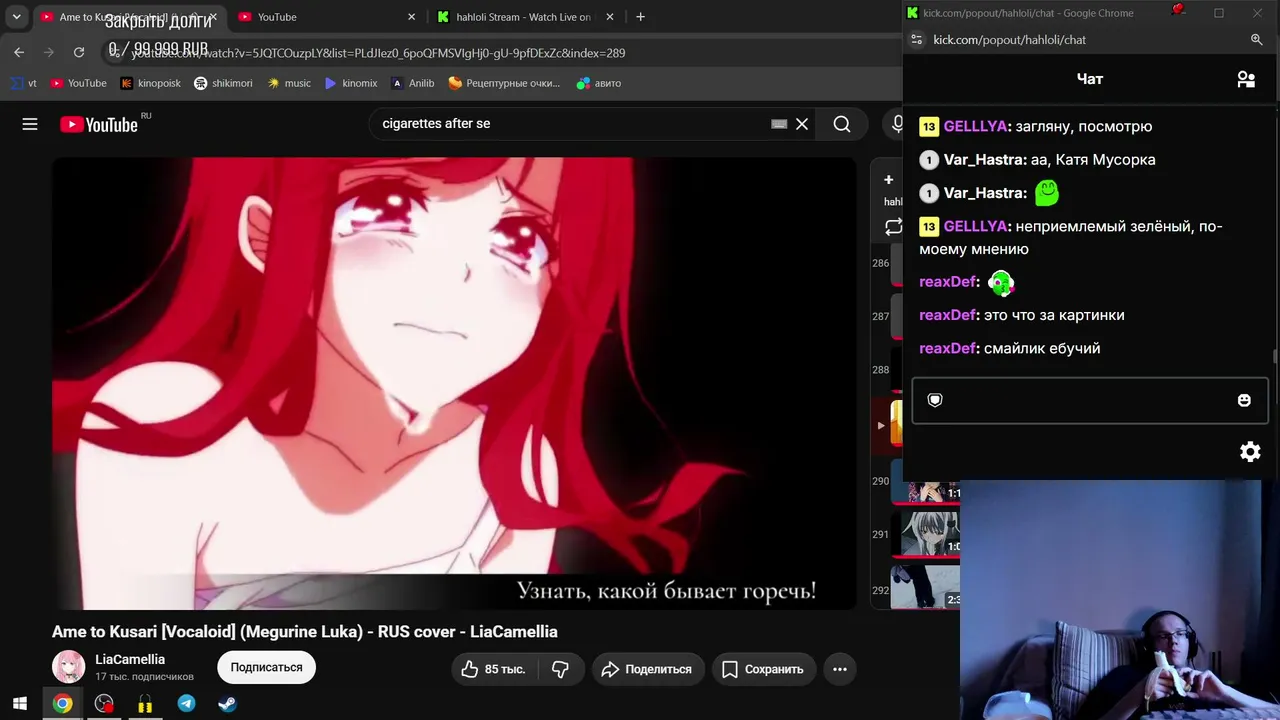1280x720 pixels.
Task: Open the Anilib bookmark
Action: 412,83
